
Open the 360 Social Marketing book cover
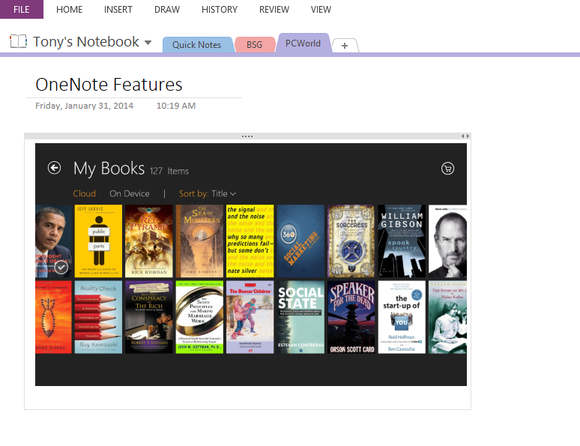pyautogui.click(x=300, y=241)
